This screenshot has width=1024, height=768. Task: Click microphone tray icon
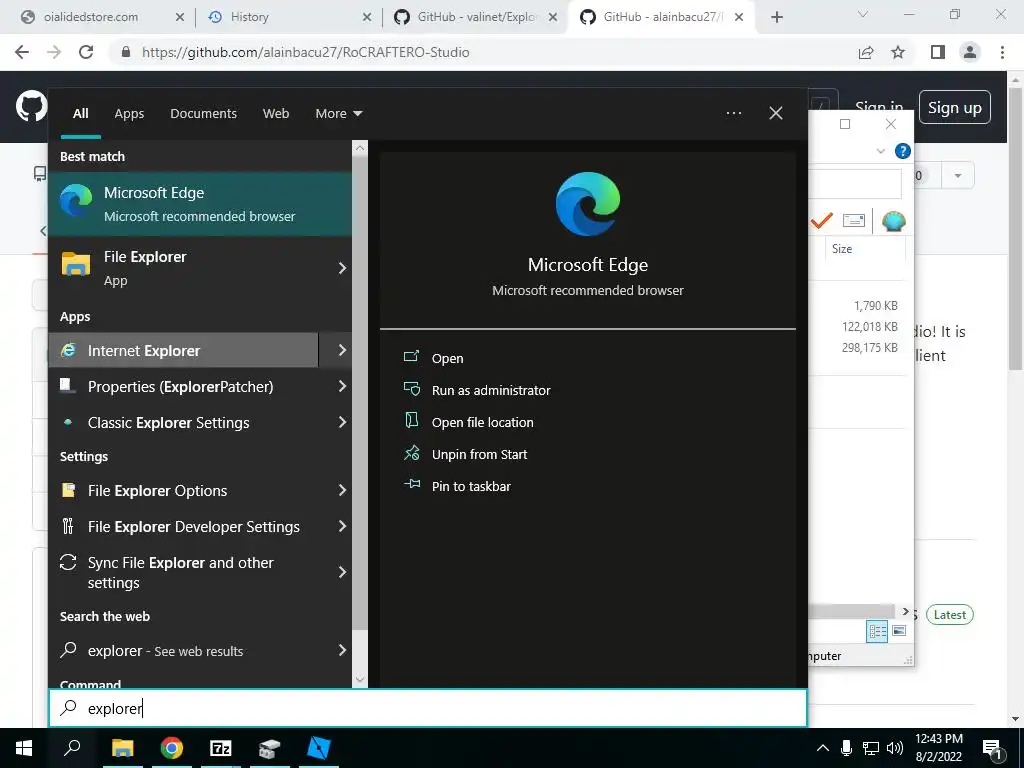point(846,748)
